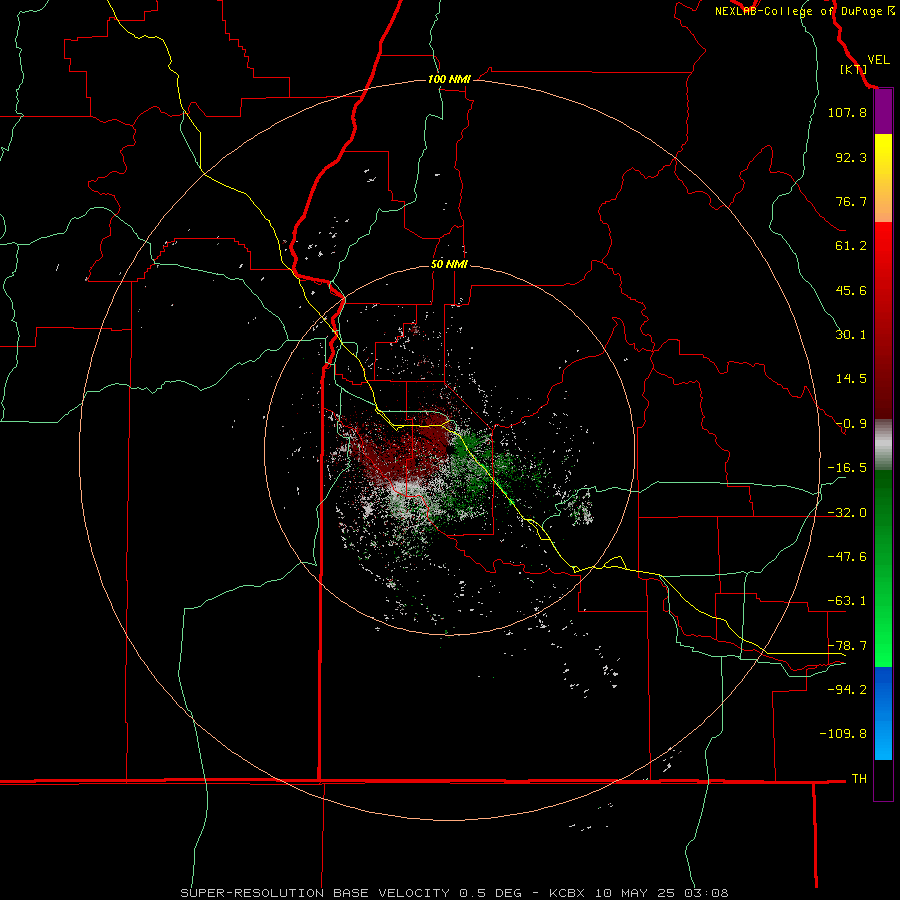This screenshot has width=900, height=900.
Task: Select the 45.6 scale value
Action: [x=851, y=290]
